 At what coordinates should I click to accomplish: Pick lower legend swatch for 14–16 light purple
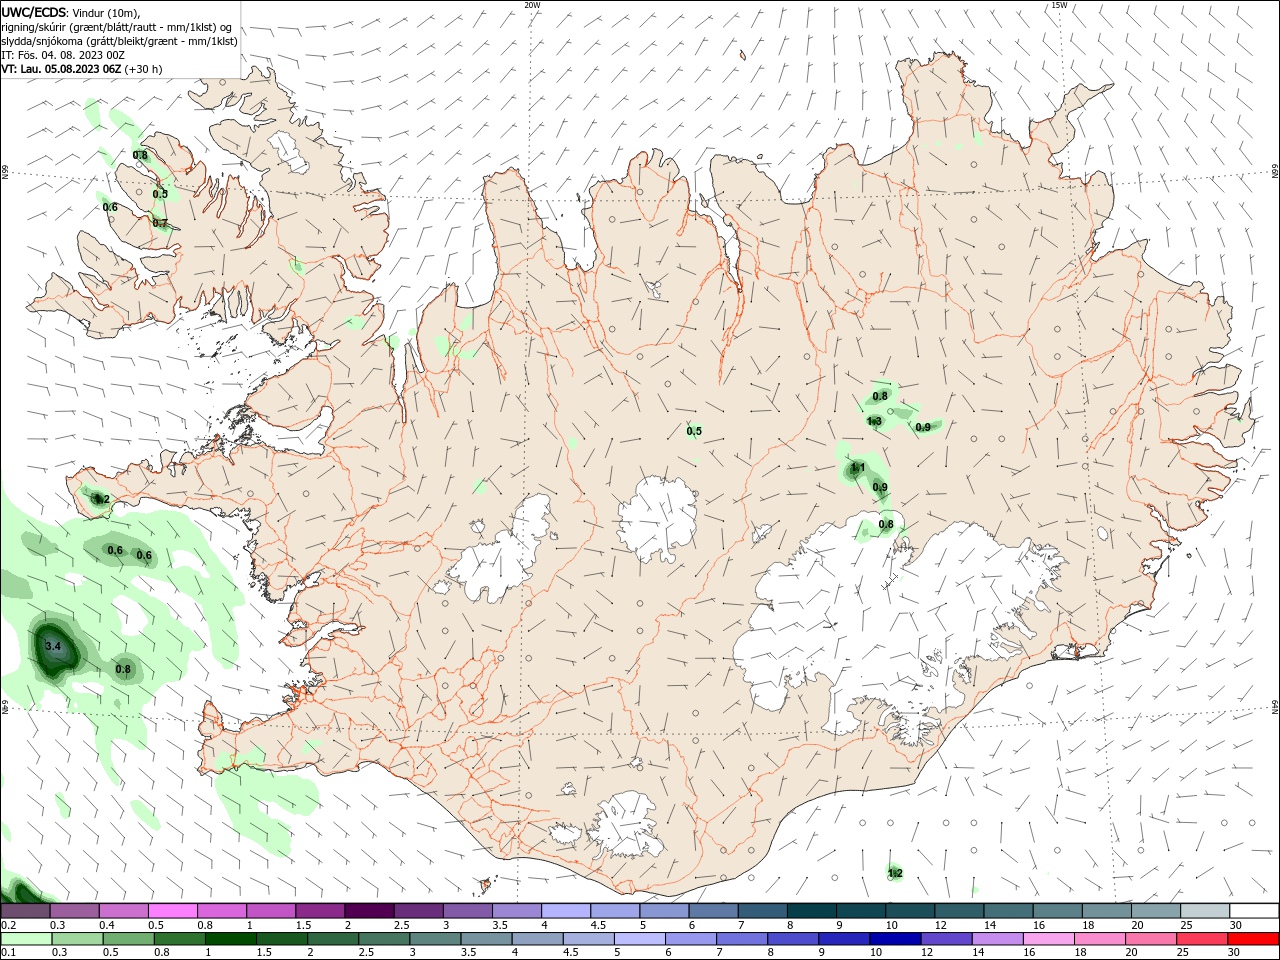click(x=998, y=938)
